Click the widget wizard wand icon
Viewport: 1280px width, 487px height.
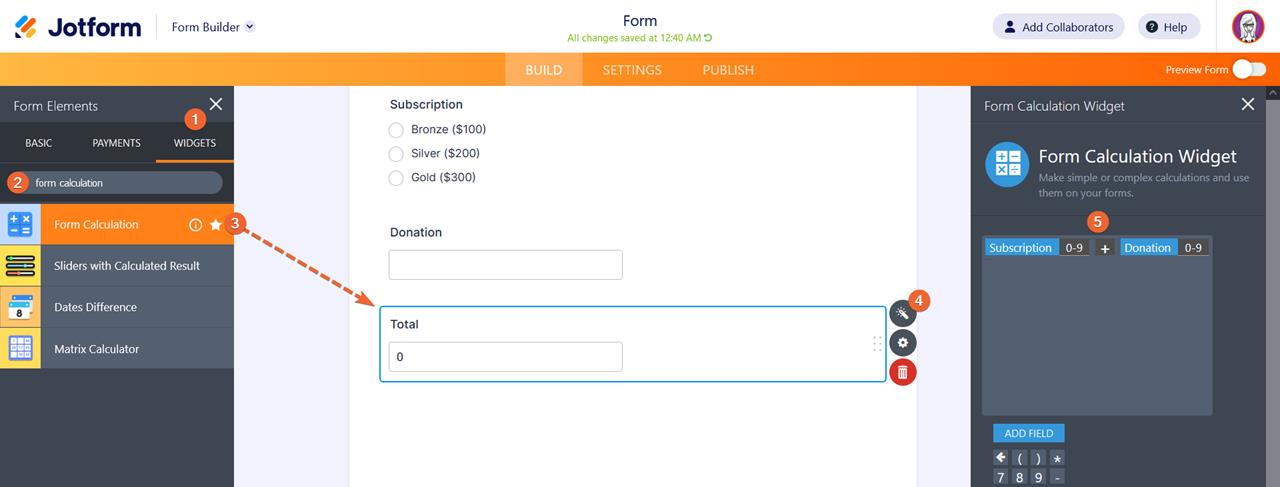click(902, 314)
